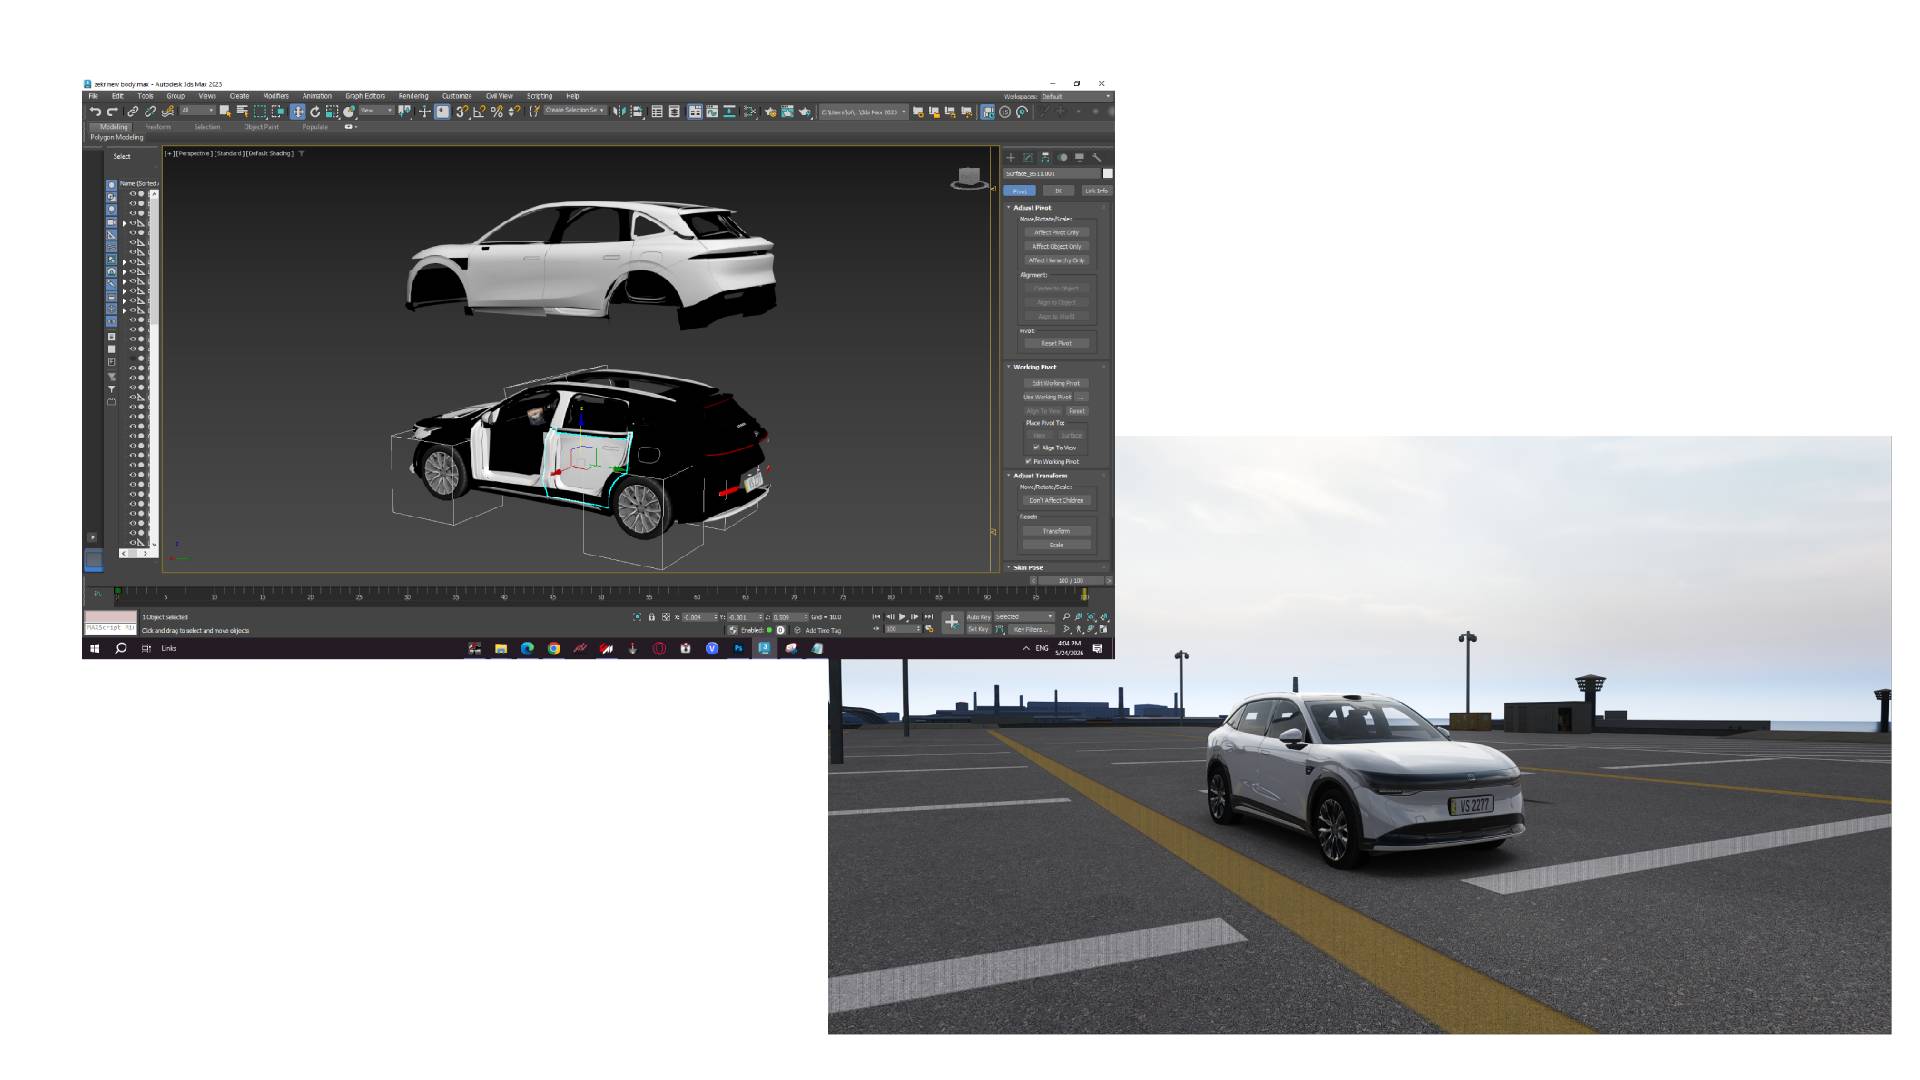The image size is (1920, 1080).
Task: Activate the Select and Rotate tool
Action: click(315, 111)
